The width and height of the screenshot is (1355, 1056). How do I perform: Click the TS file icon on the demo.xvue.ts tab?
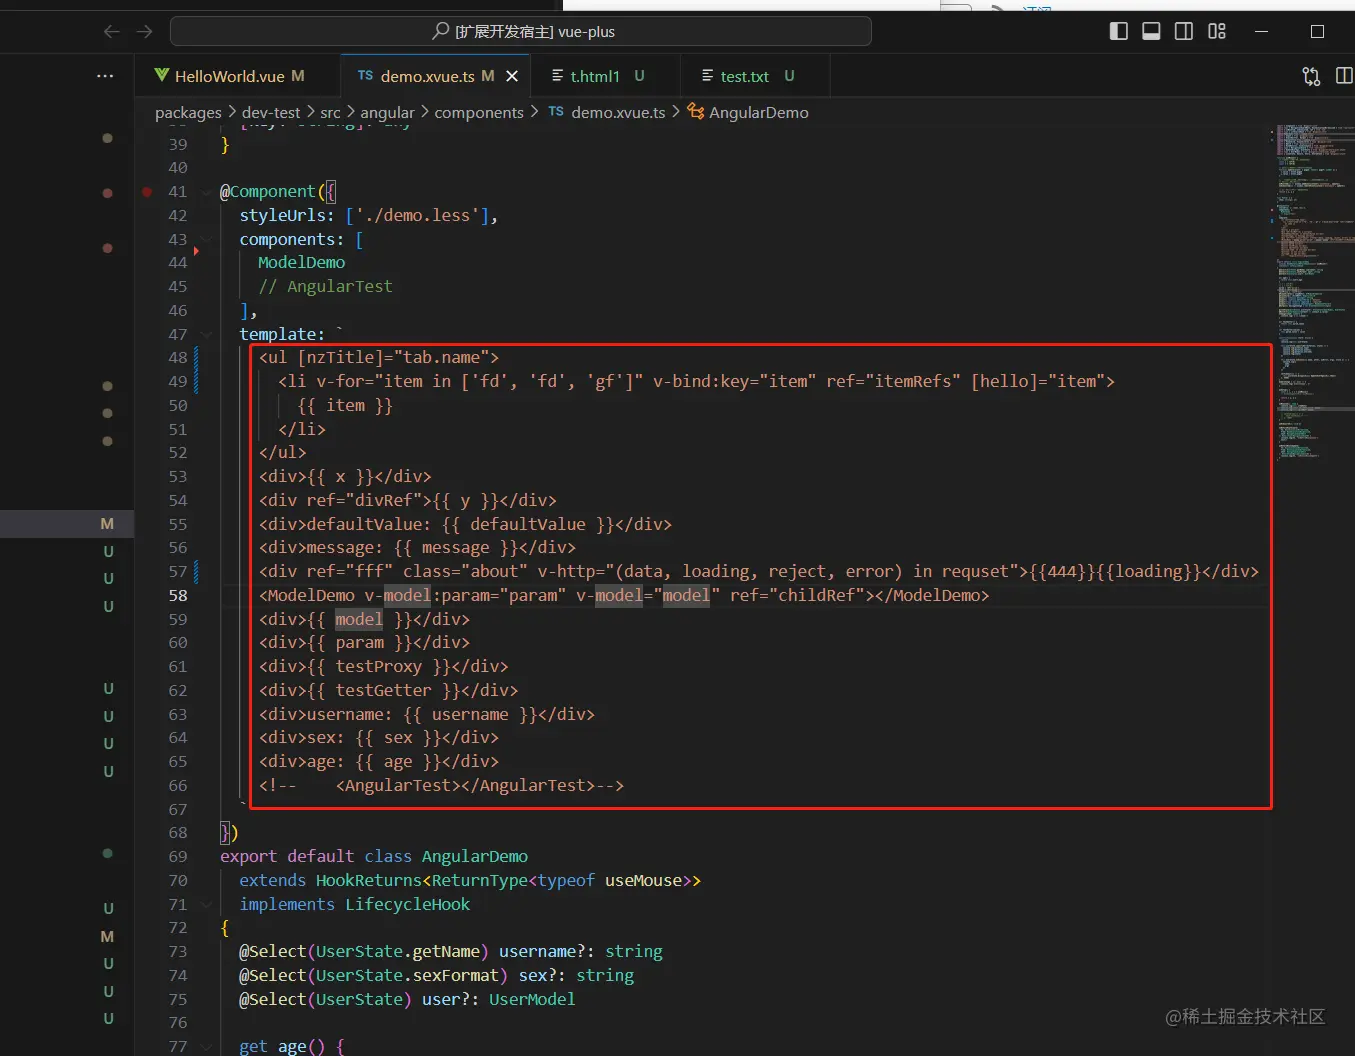(365, 76)
